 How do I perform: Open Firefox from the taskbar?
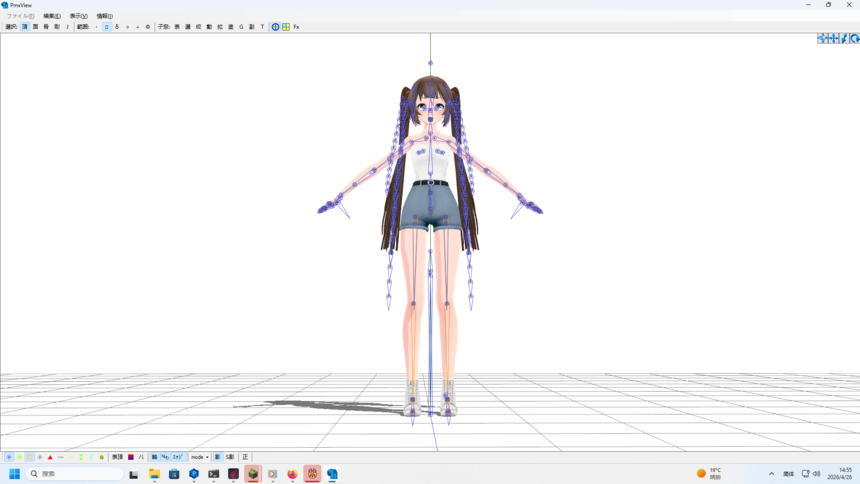pyautogui.click(x=292, y=474)
